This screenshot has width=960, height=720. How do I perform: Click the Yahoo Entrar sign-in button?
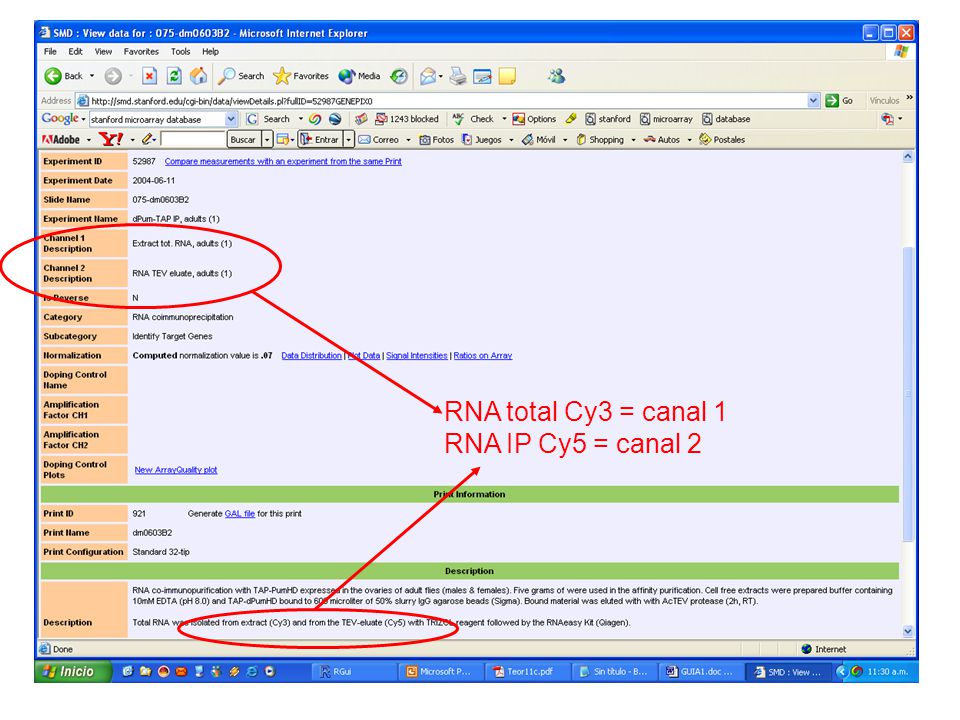tap(320, 140)
